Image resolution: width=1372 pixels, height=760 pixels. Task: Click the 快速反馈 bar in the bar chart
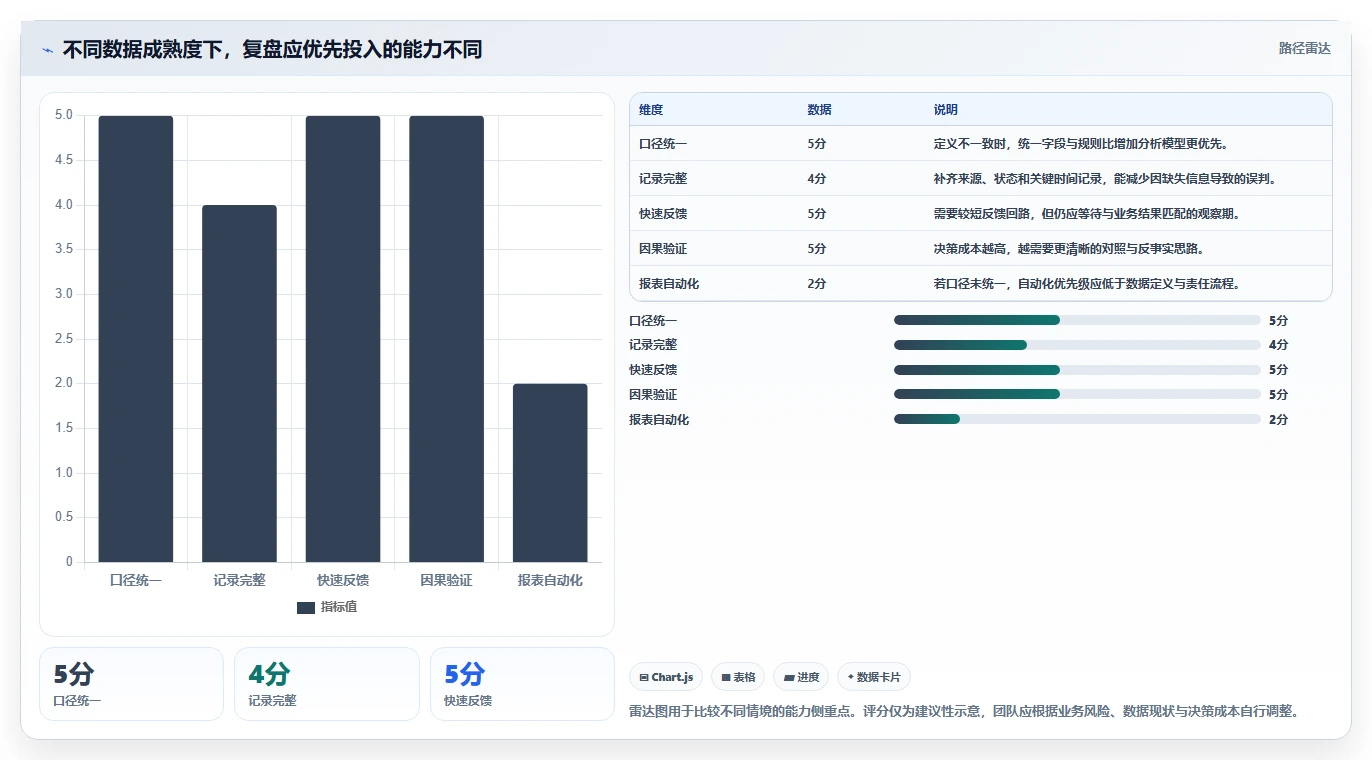coord(343,339)
